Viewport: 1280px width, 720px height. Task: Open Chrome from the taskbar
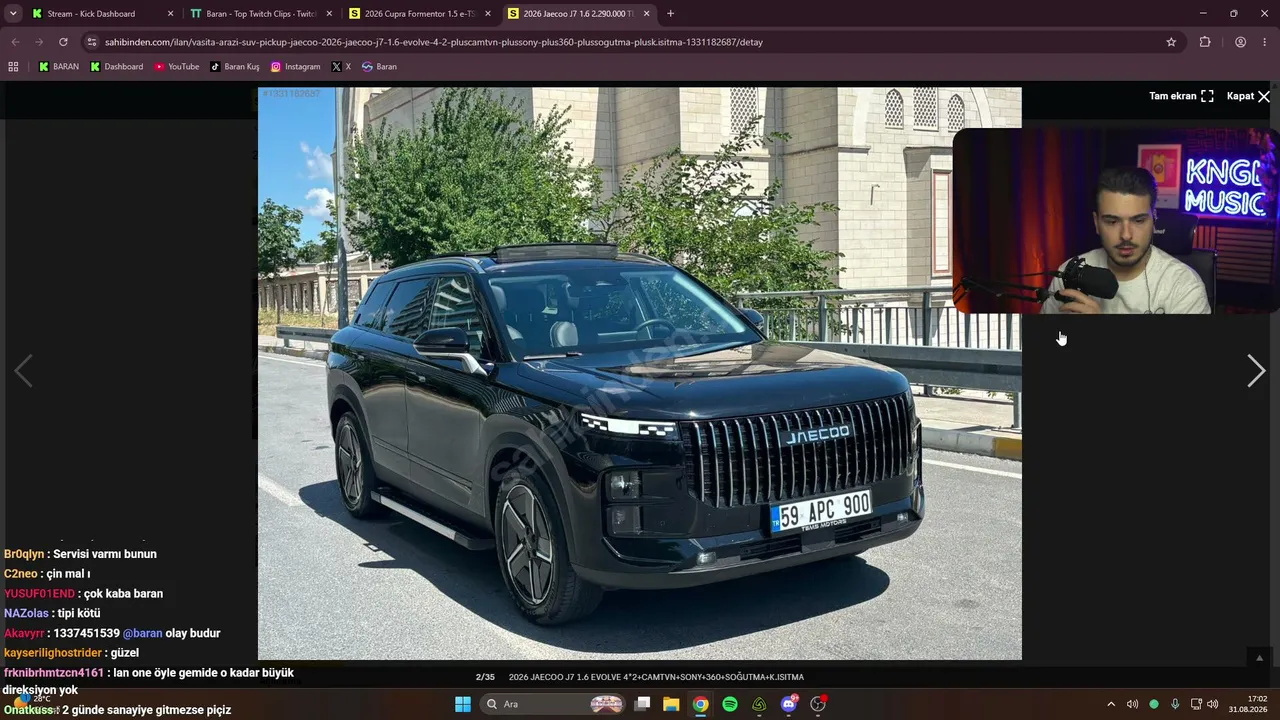click(701, 704)
